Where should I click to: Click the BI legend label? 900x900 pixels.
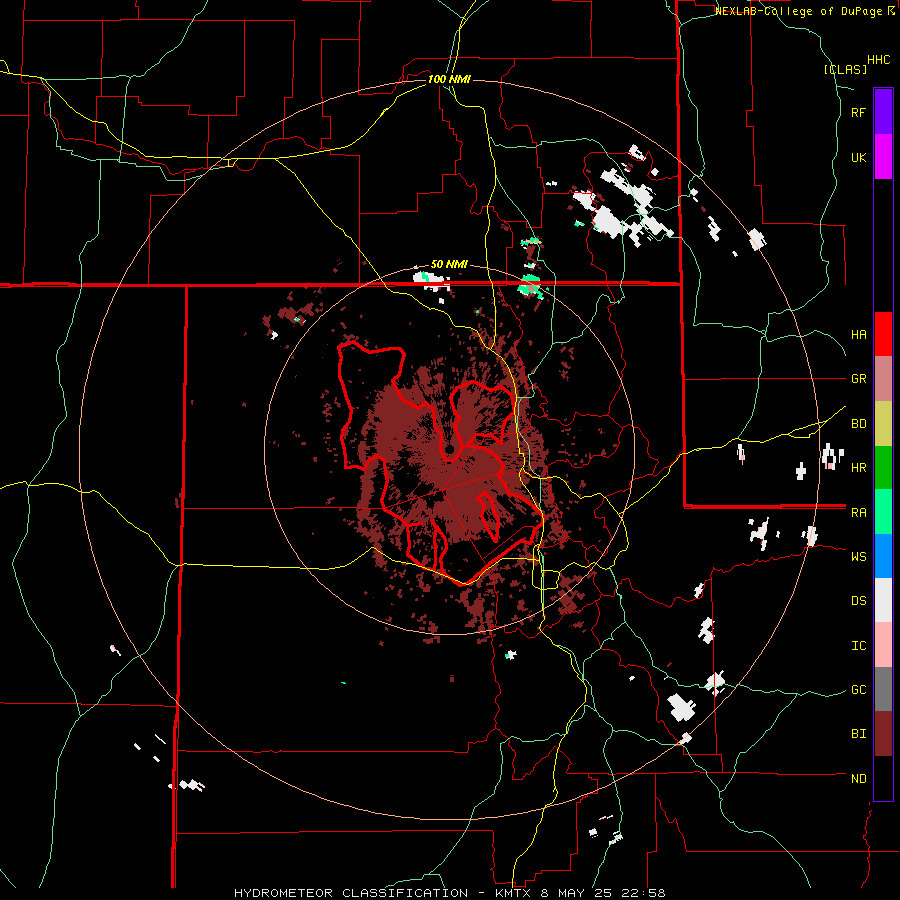coord(858,734)
